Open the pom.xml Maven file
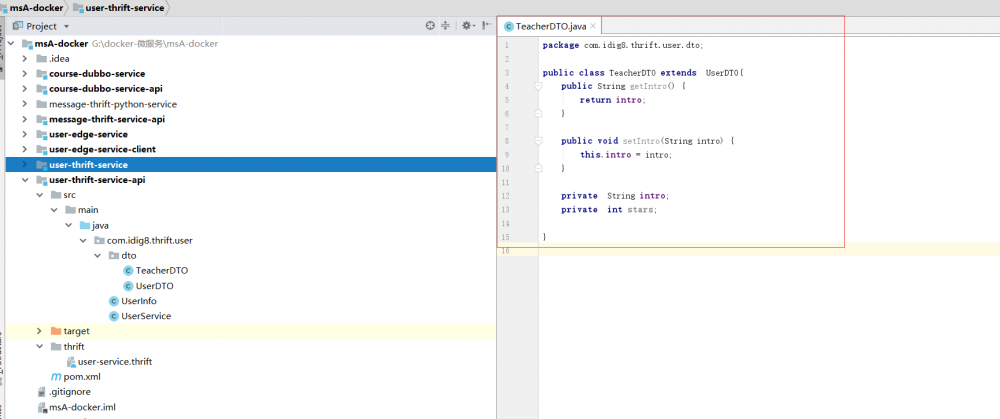 [x=81, y=377]
